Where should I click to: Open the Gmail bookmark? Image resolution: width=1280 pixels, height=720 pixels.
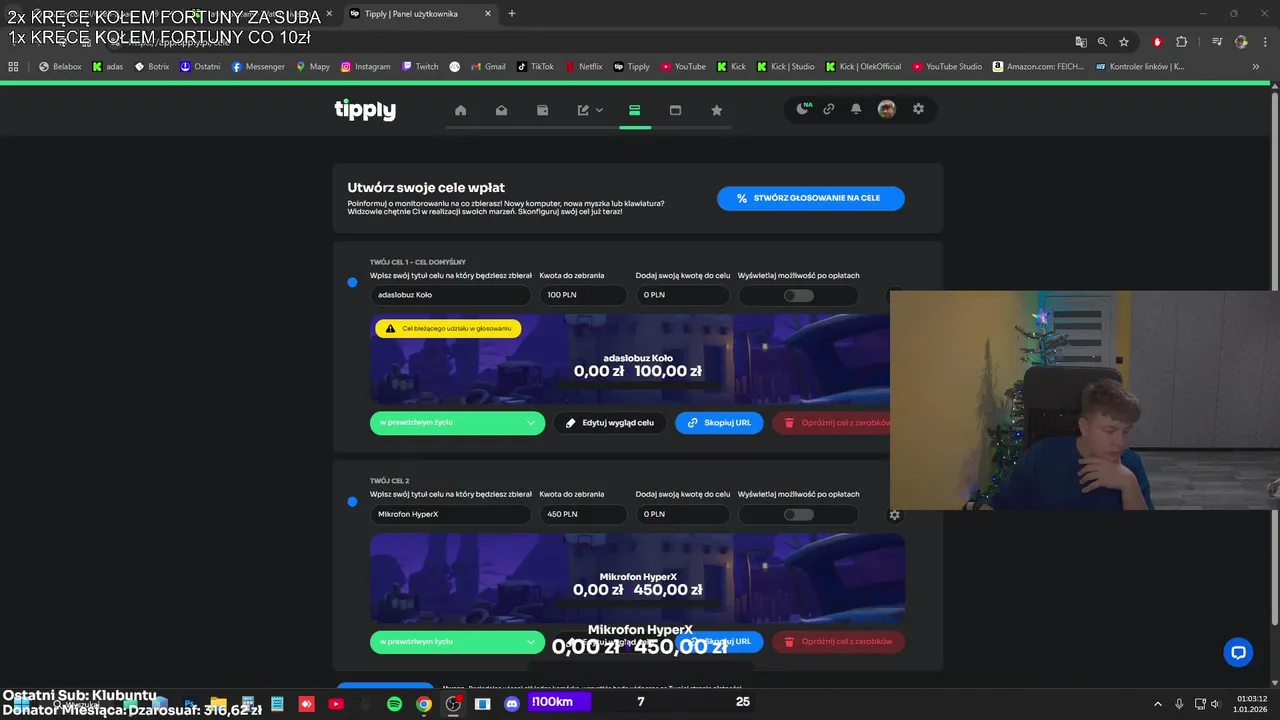pos(488,67)
